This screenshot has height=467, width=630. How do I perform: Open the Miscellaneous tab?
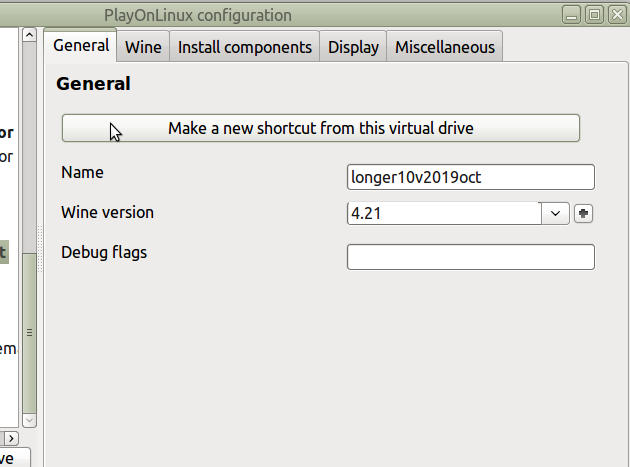(x=445, y=47)
